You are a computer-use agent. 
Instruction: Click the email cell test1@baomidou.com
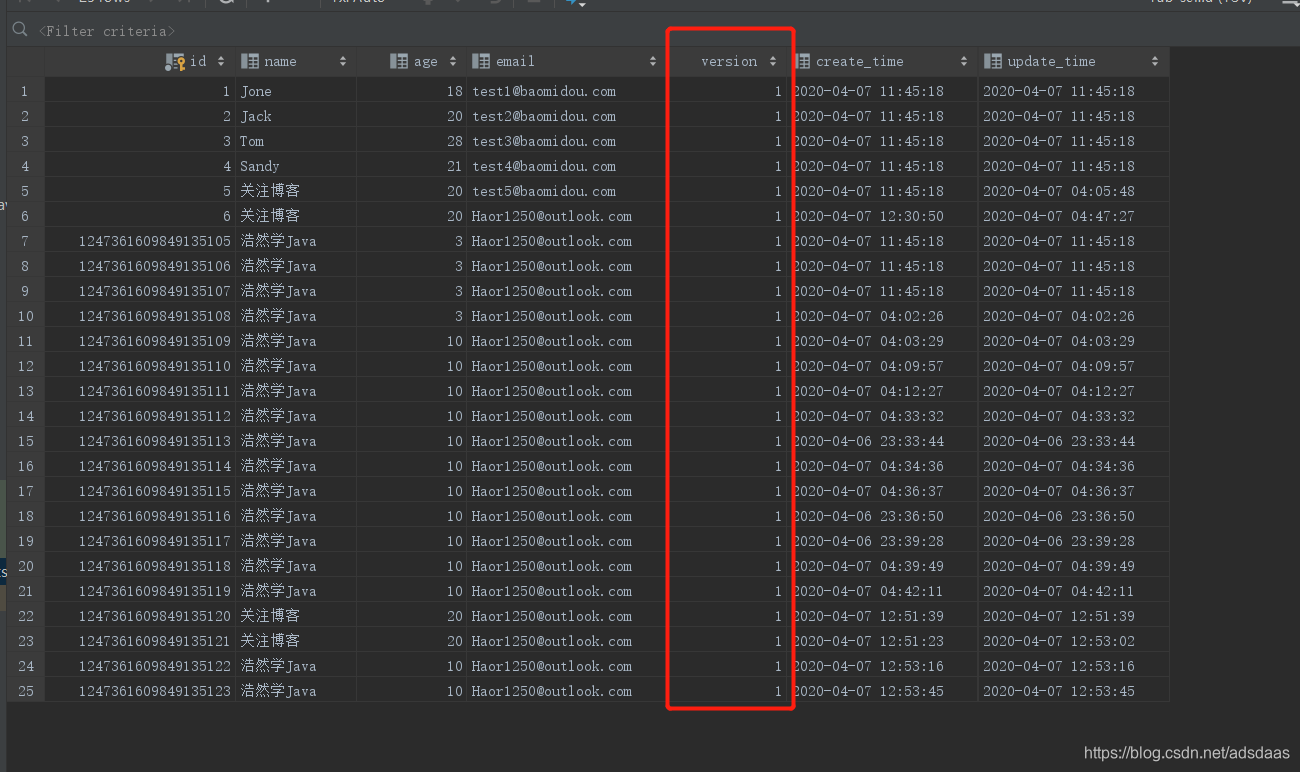[x=566, y=91]
